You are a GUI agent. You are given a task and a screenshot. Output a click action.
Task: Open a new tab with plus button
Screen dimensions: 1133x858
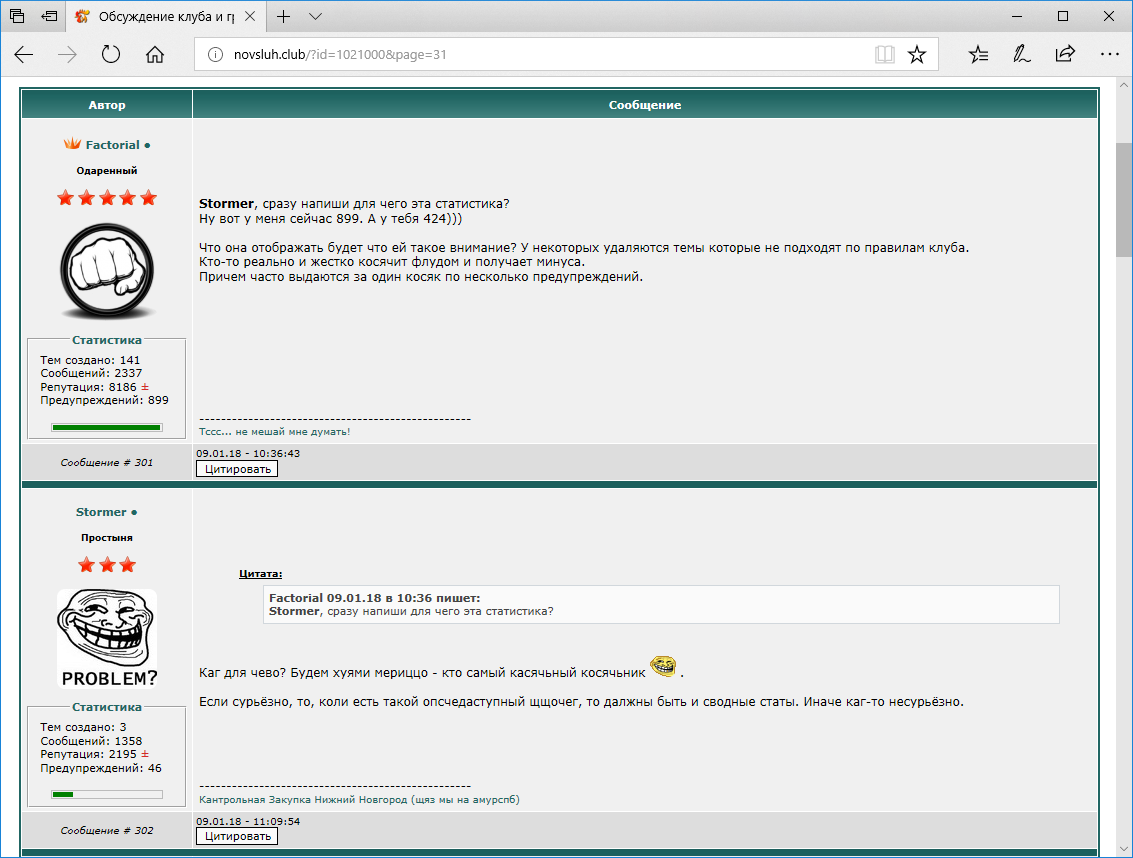284,16
